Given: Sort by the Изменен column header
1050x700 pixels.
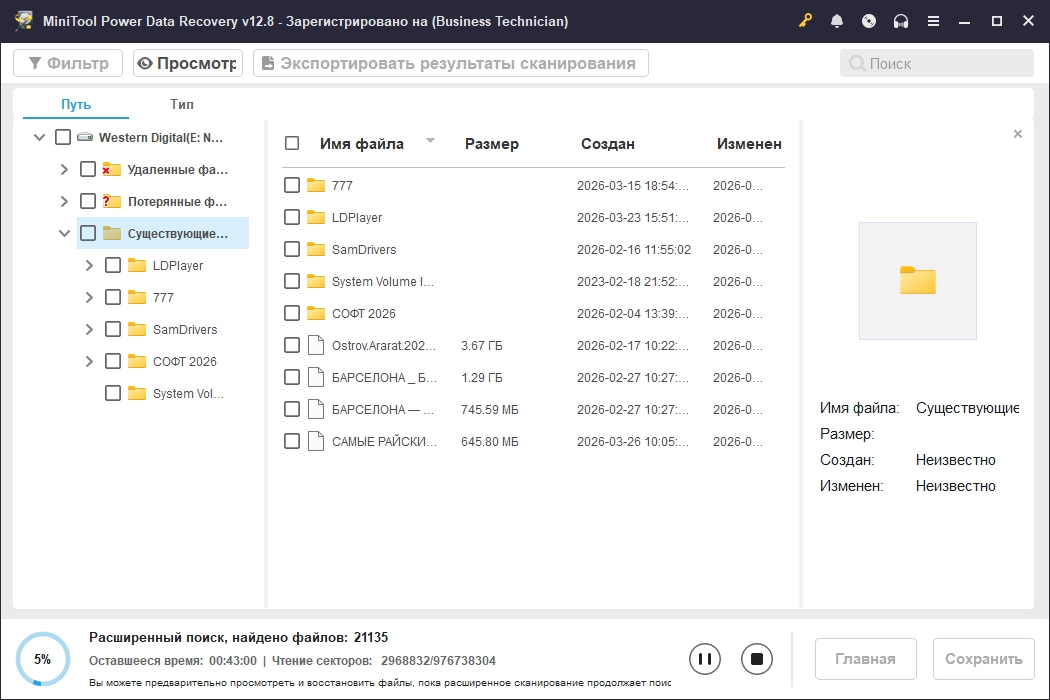Looking at the screenshot, I should pyautogui.click(x=749, y=144).
